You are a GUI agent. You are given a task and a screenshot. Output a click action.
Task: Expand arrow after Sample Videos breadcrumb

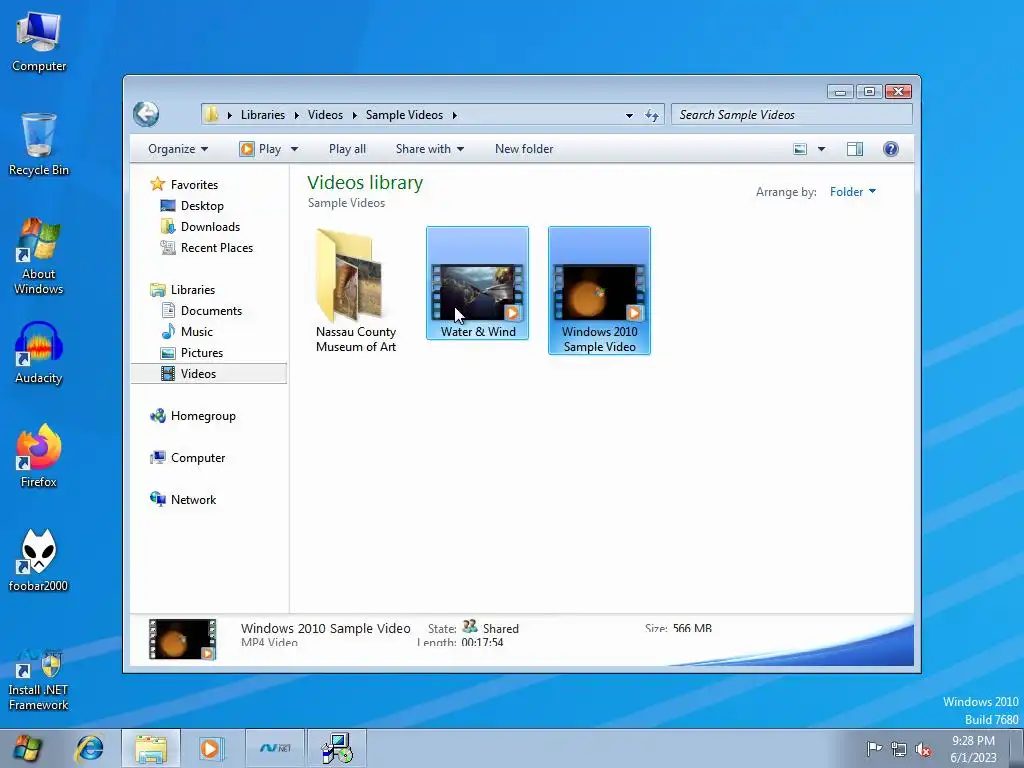[x=455, y=116]
